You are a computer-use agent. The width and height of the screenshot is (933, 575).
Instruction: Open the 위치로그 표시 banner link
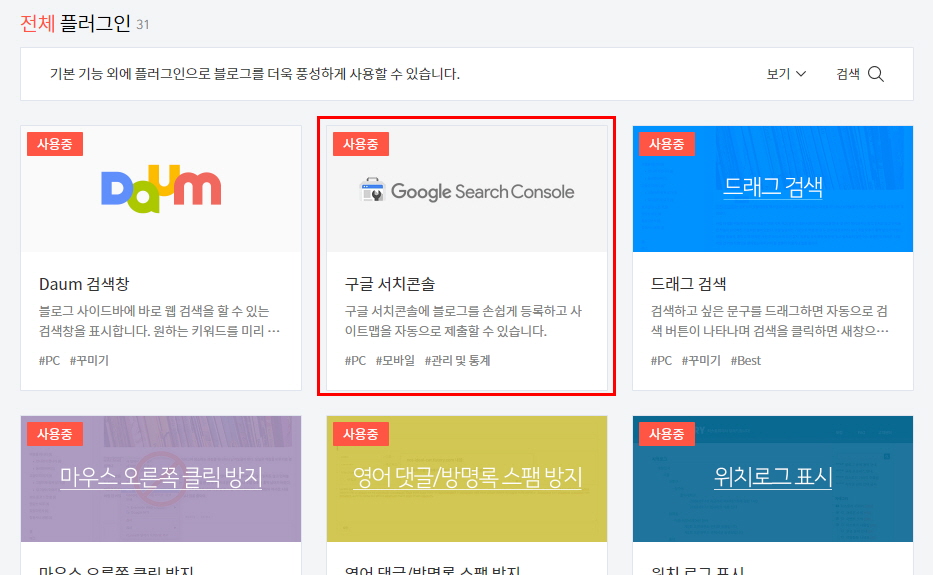point(773,479)
